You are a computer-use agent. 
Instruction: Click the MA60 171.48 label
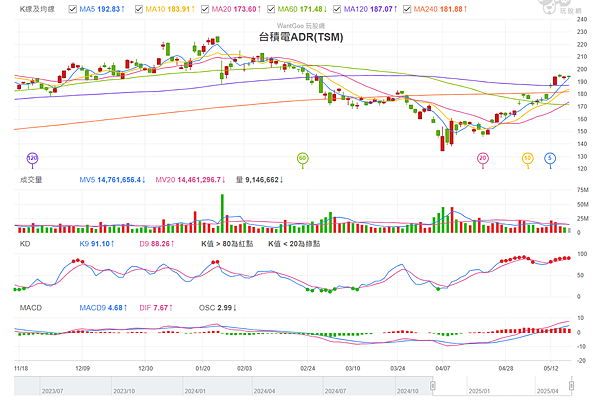pyautogui.click(x=302, y=9)
